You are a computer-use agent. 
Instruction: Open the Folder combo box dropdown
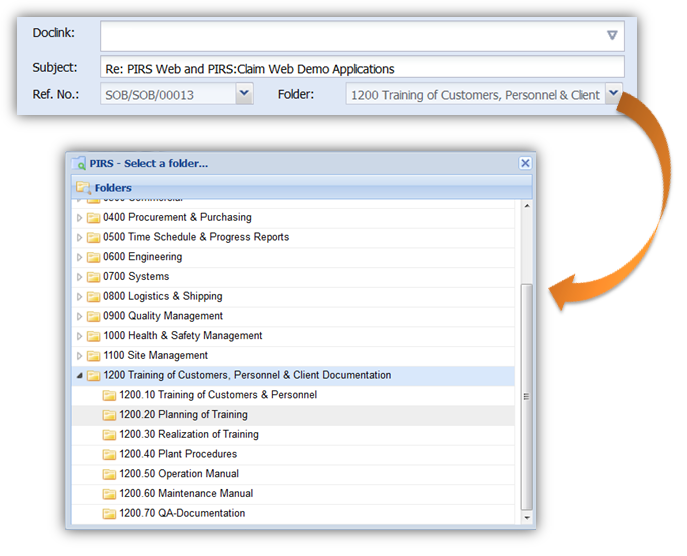[614, 94]
